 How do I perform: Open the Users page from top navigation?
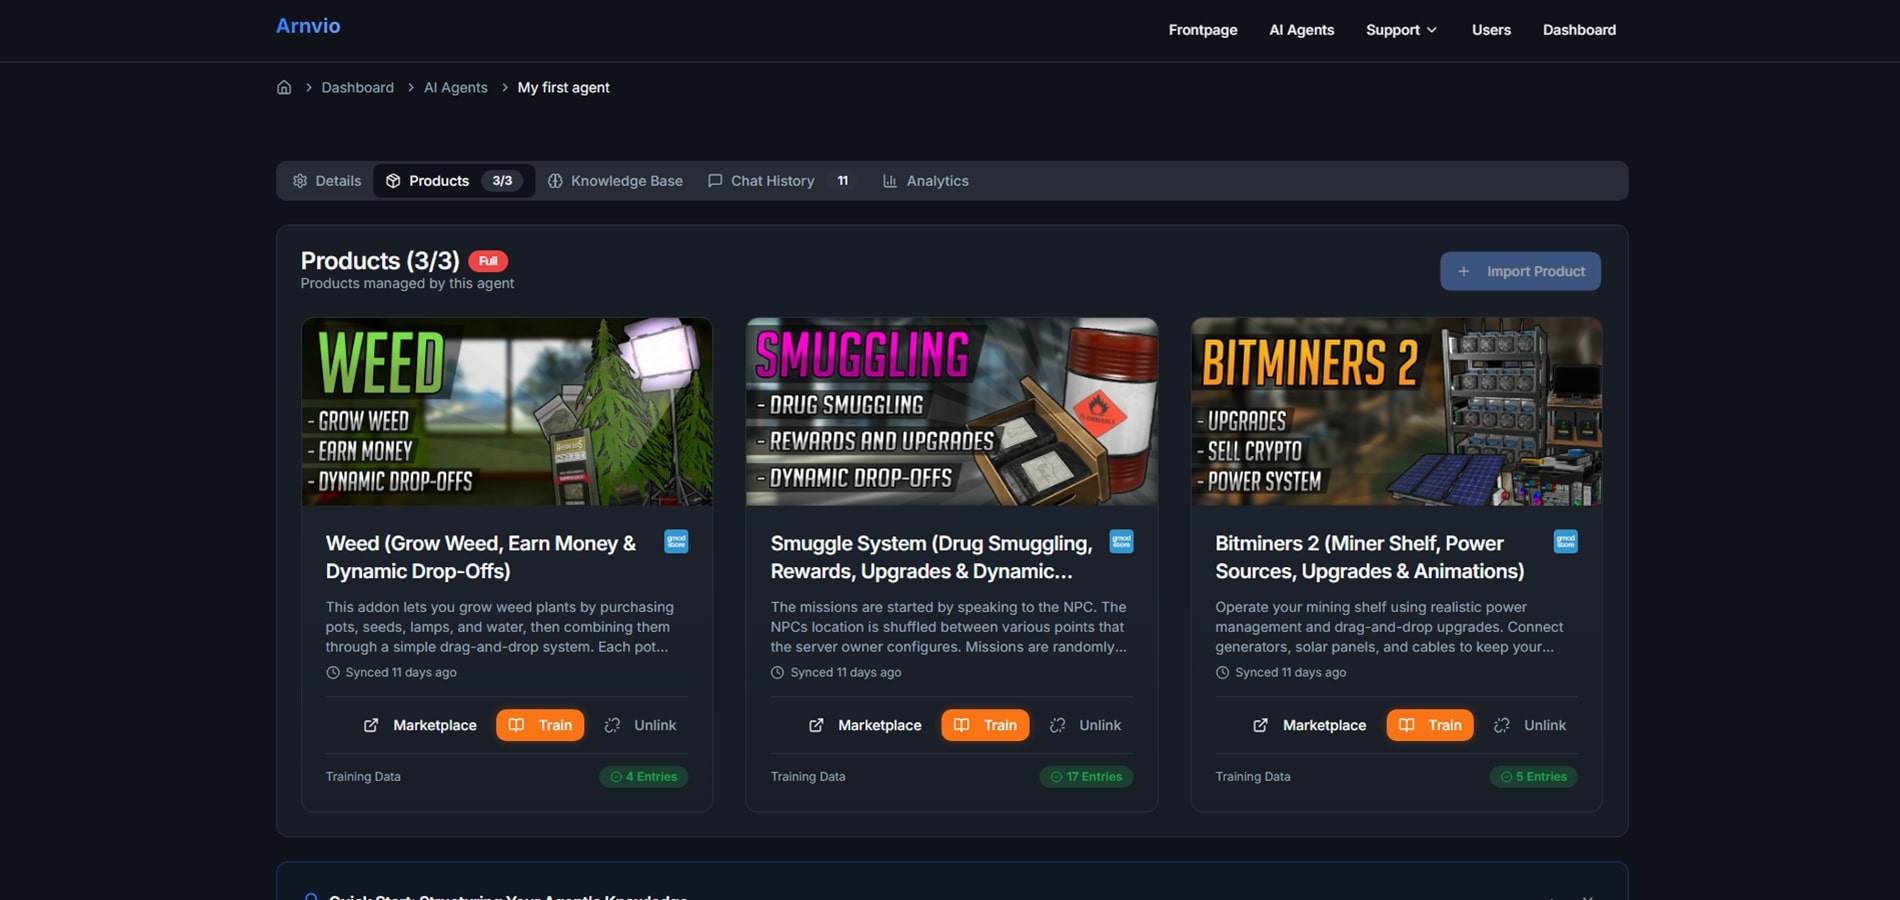click(x=1491, y=30)
